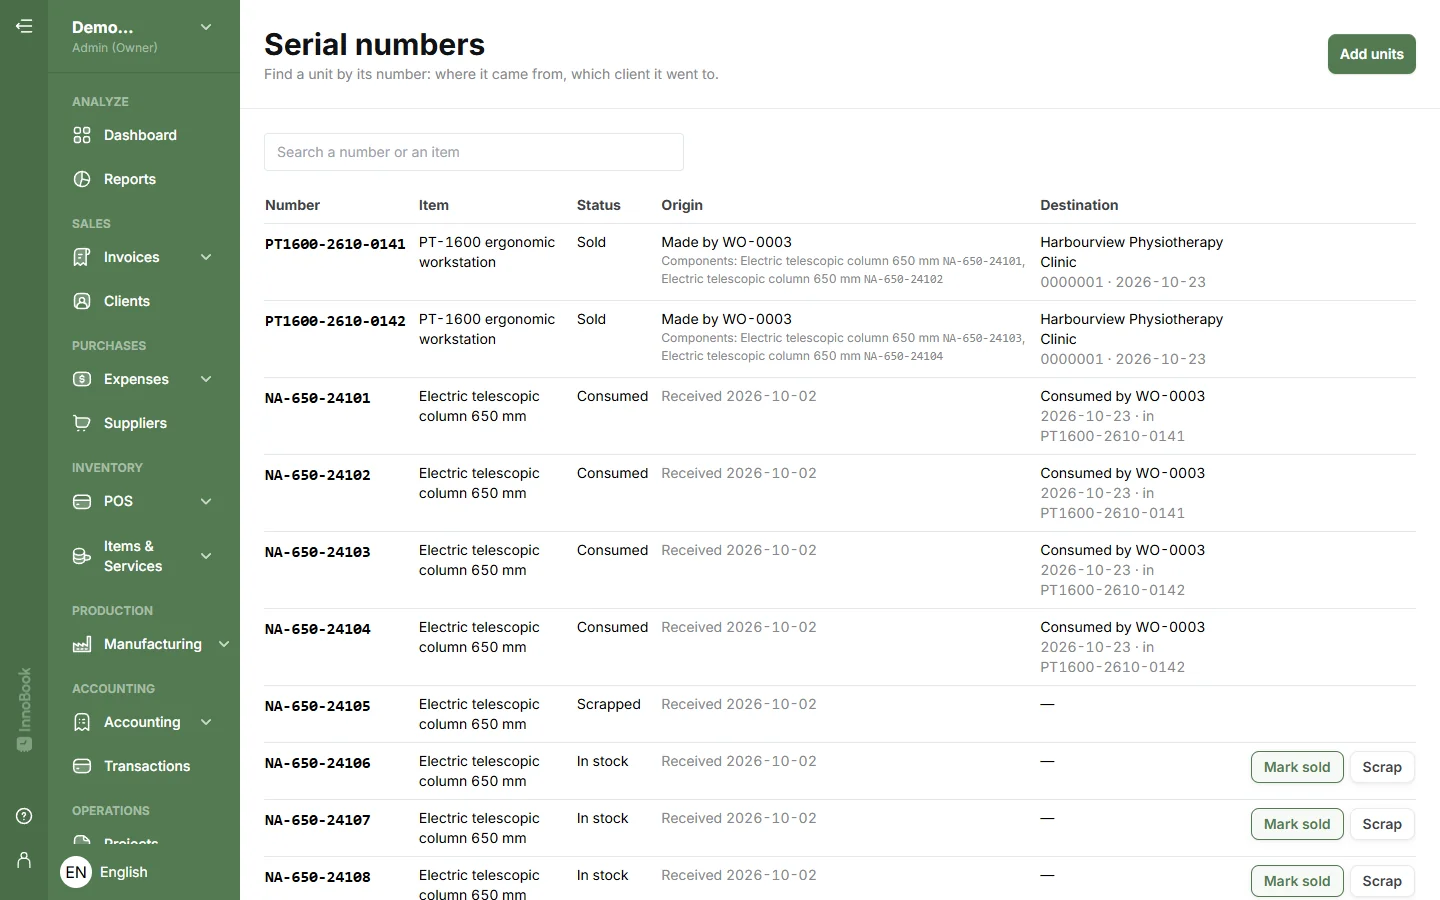
Task: Scrap unit NA-650-24106
Action: pyautogui.click(x=1382, y=767)
